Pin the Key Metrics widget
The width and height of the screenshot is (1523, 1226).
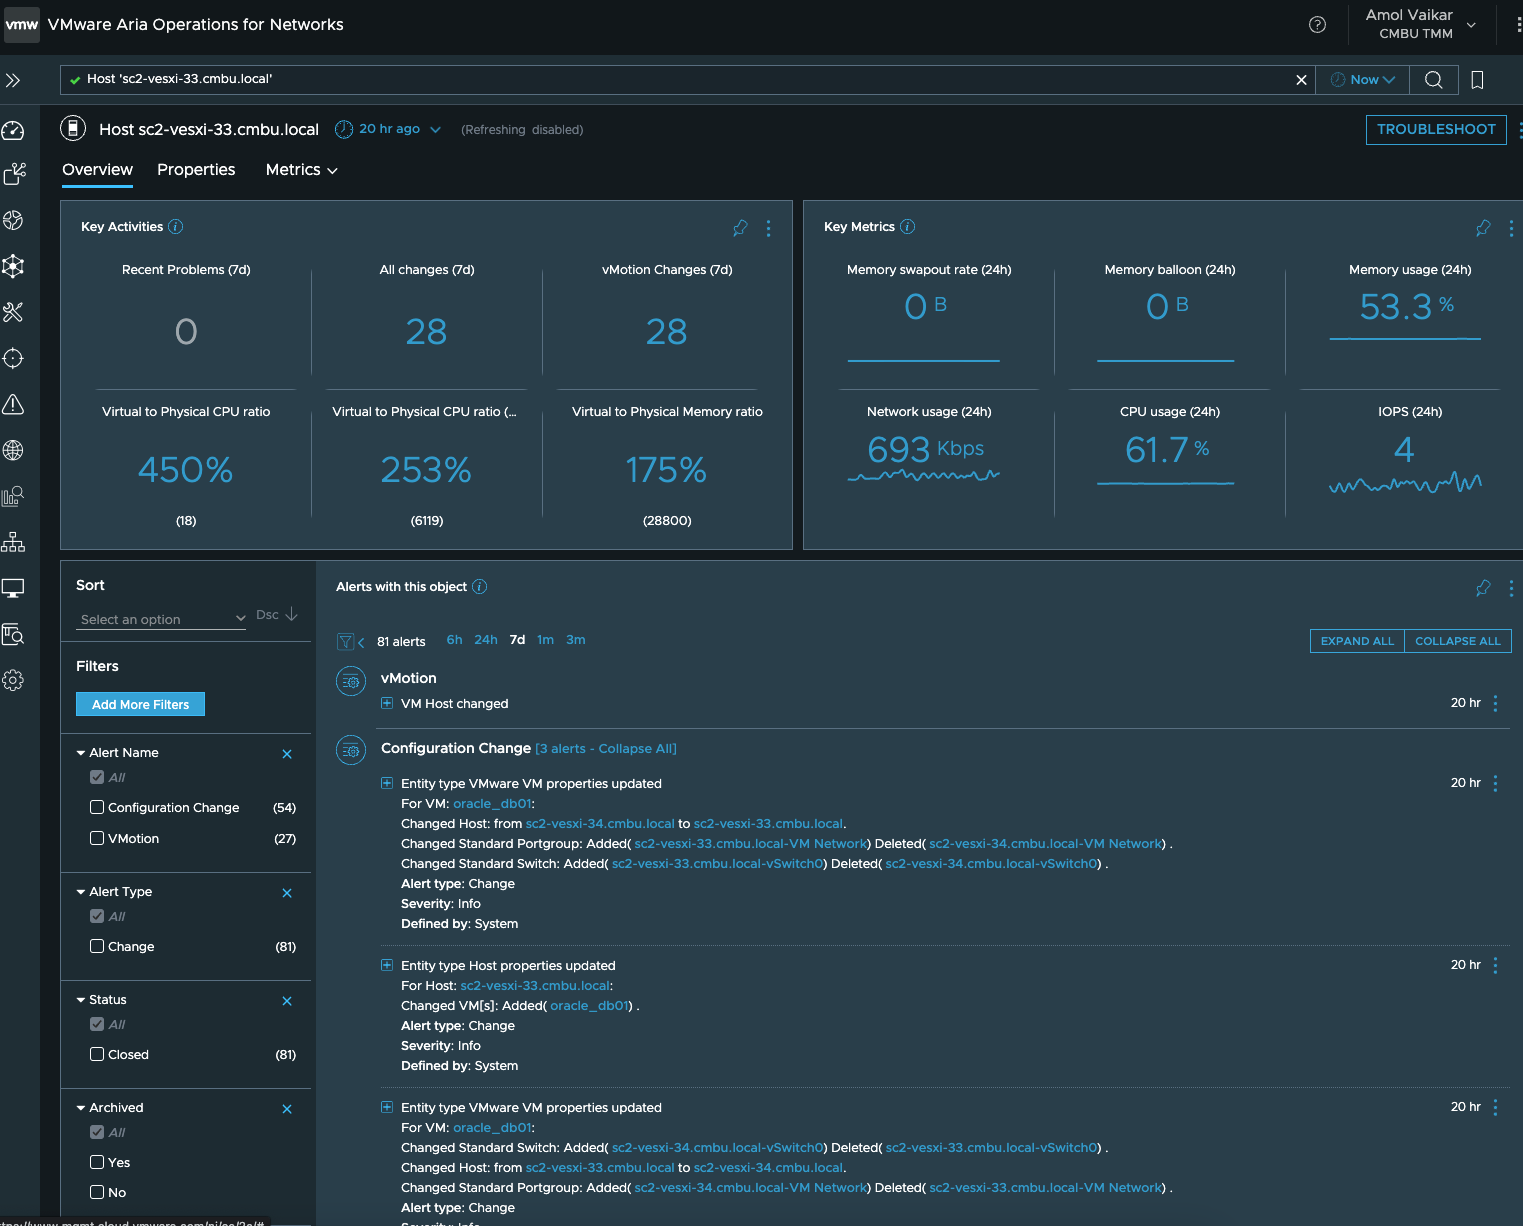[1483, 228]
